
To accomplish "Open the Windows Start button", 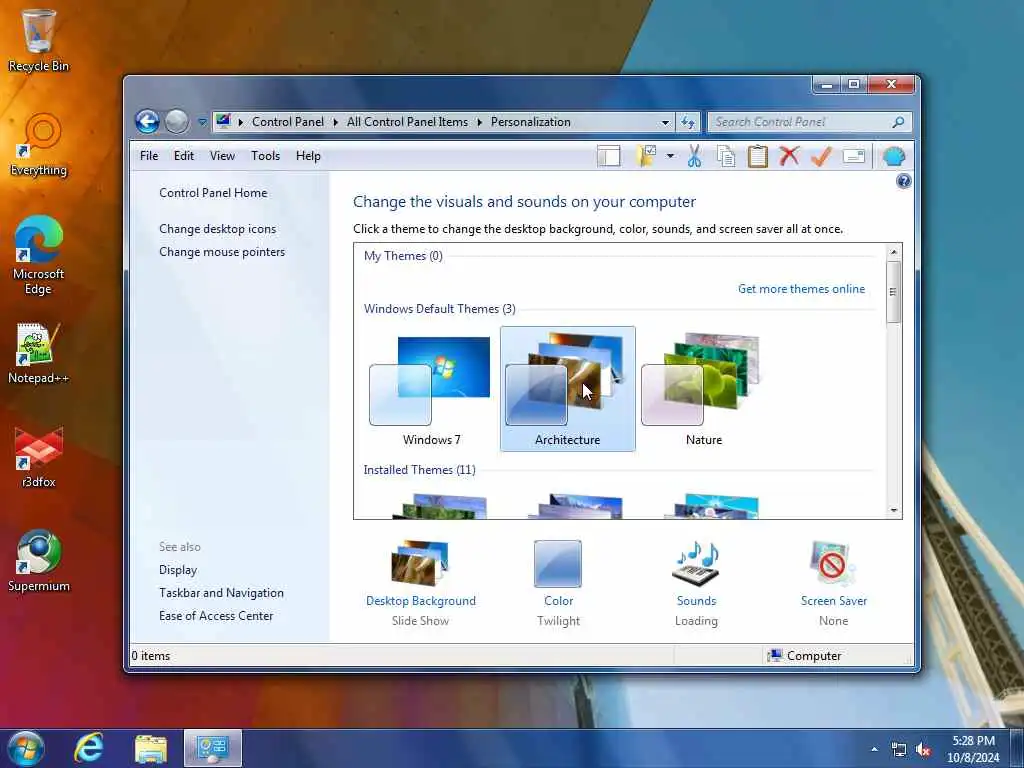I will click(x=26, y=748).
